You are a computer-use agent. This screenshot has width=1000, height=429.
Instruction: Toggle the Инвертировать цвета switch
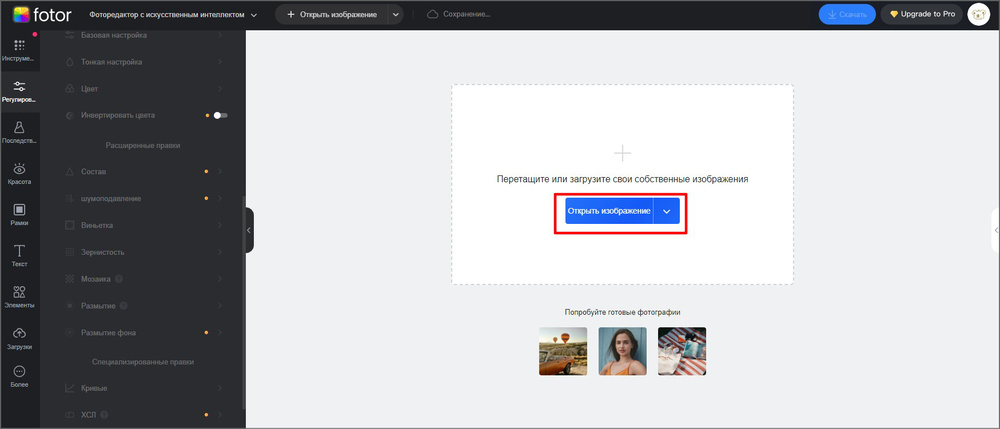click(220, 115)
